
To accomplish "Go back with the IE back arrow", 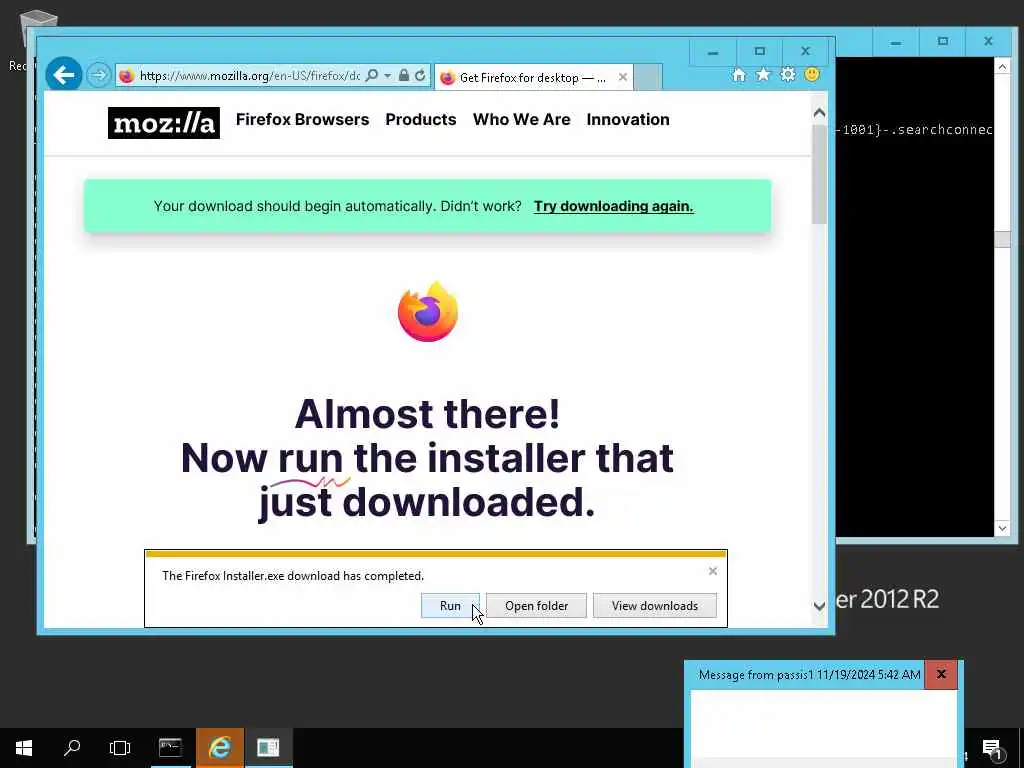I will 64,75.
